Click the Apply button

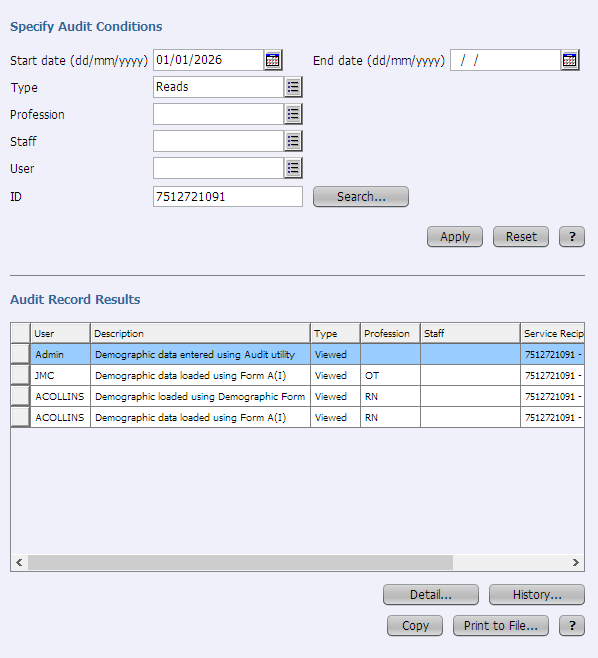click(x=455, y=237)
